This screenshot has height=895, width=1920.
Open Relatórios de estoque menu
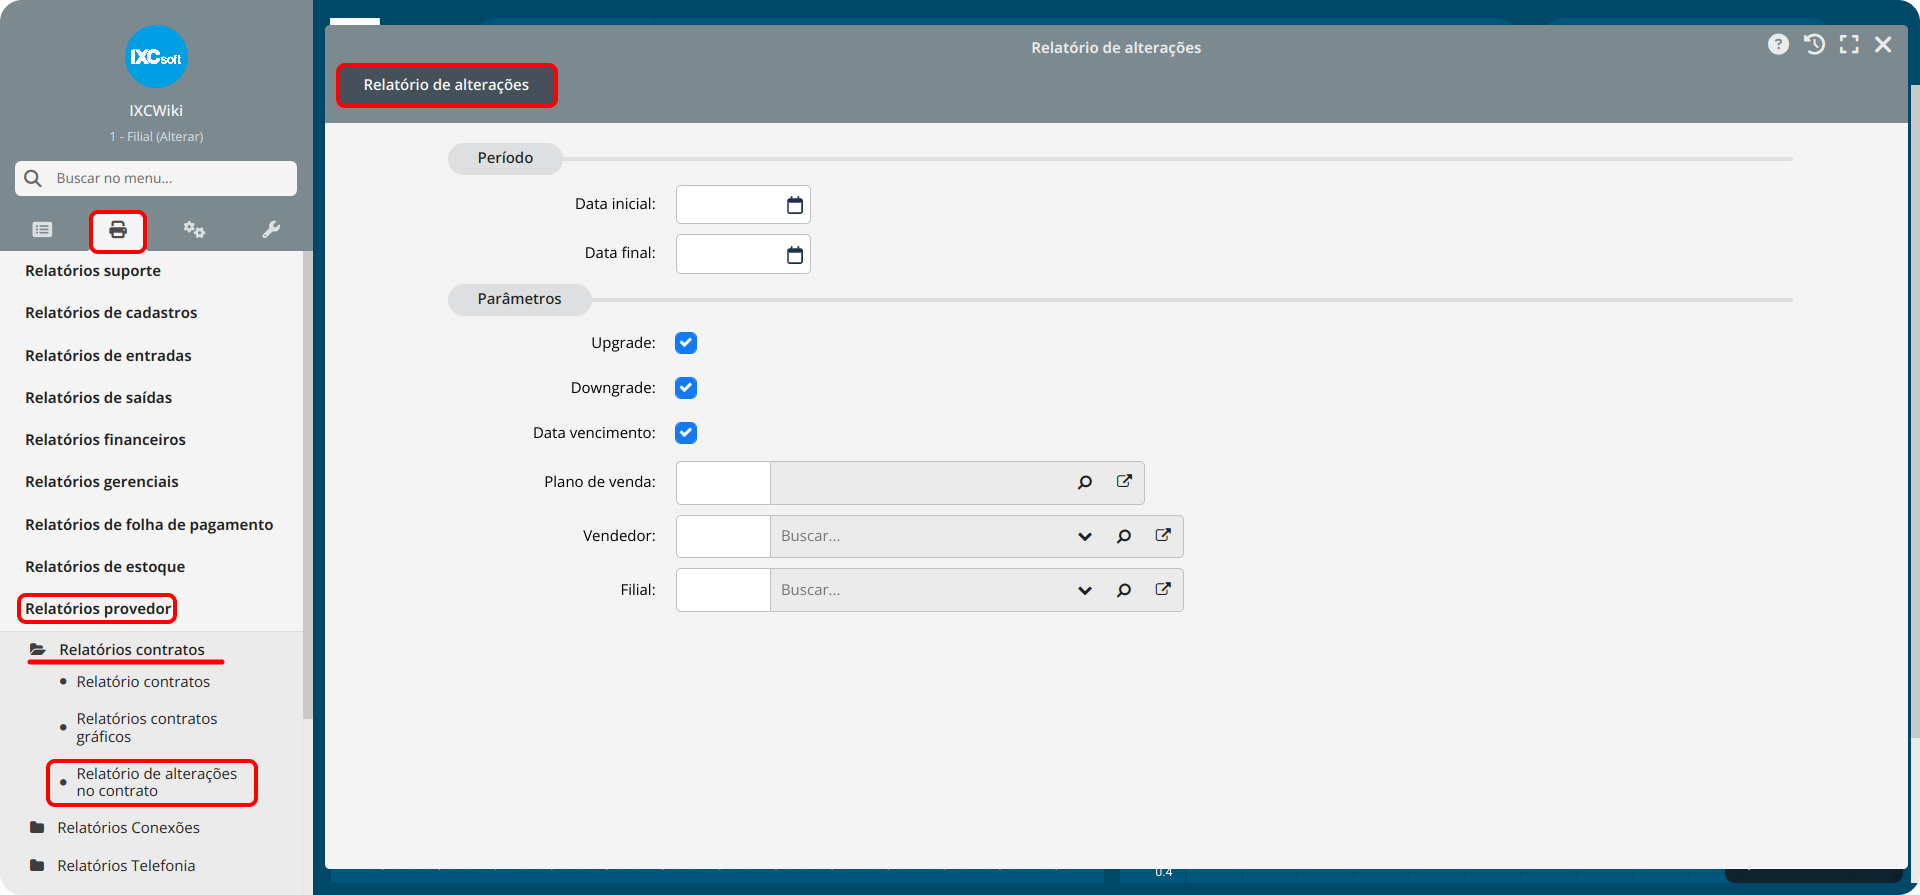pos(105,567)
